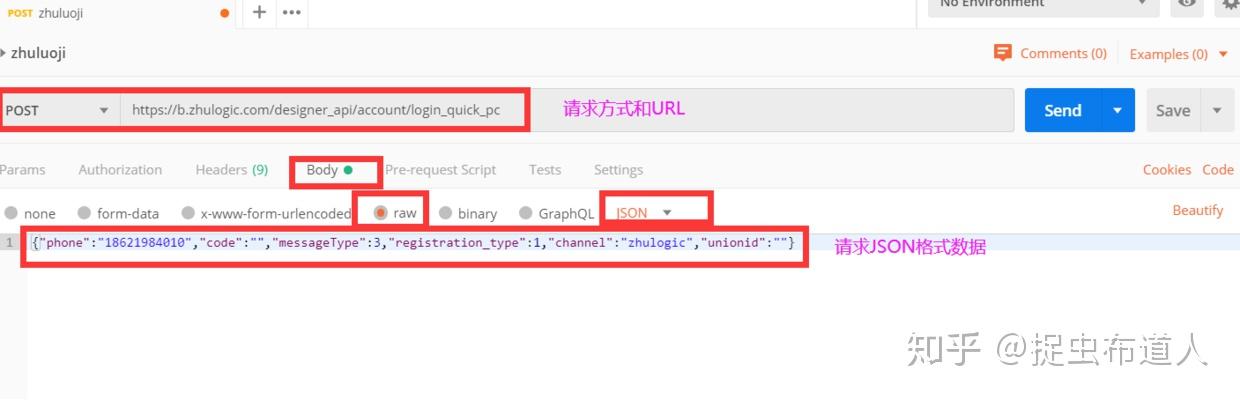
Task: Open the Cookies link
Action: [1167, 169]
